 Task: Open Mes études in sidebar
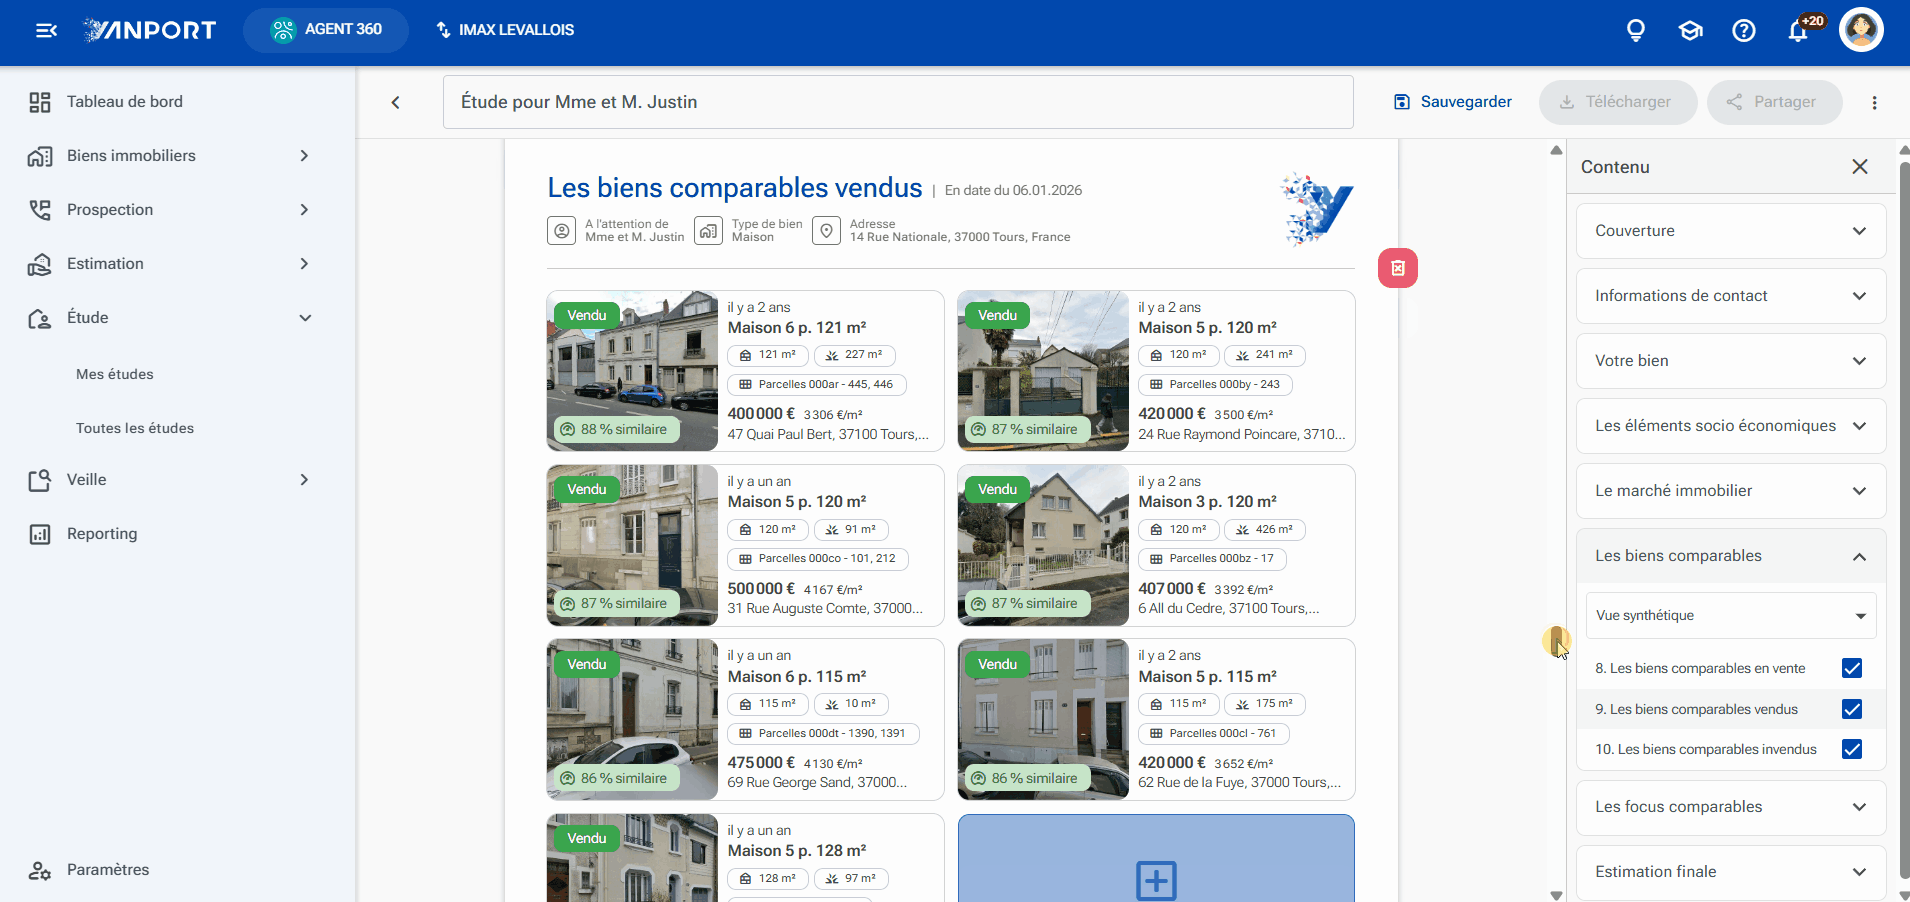coord(115,374)
